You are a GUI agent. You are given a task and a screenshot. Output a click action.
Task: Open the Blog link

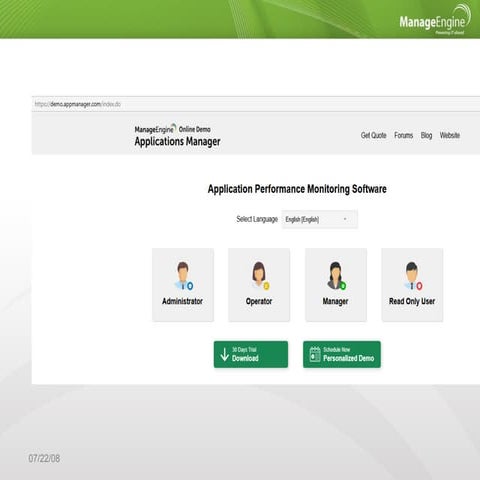(426, 135)
